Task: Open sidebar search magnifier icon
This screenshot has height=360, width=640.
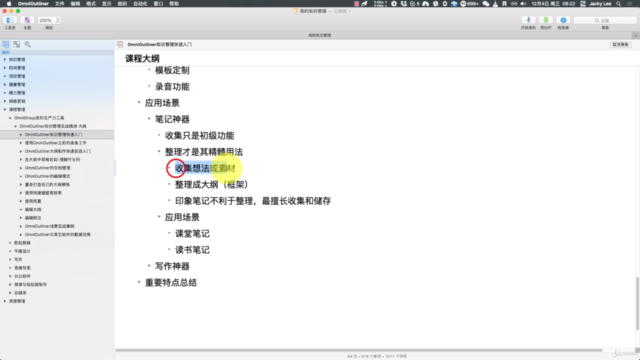Action: click(x=27, y=44)
